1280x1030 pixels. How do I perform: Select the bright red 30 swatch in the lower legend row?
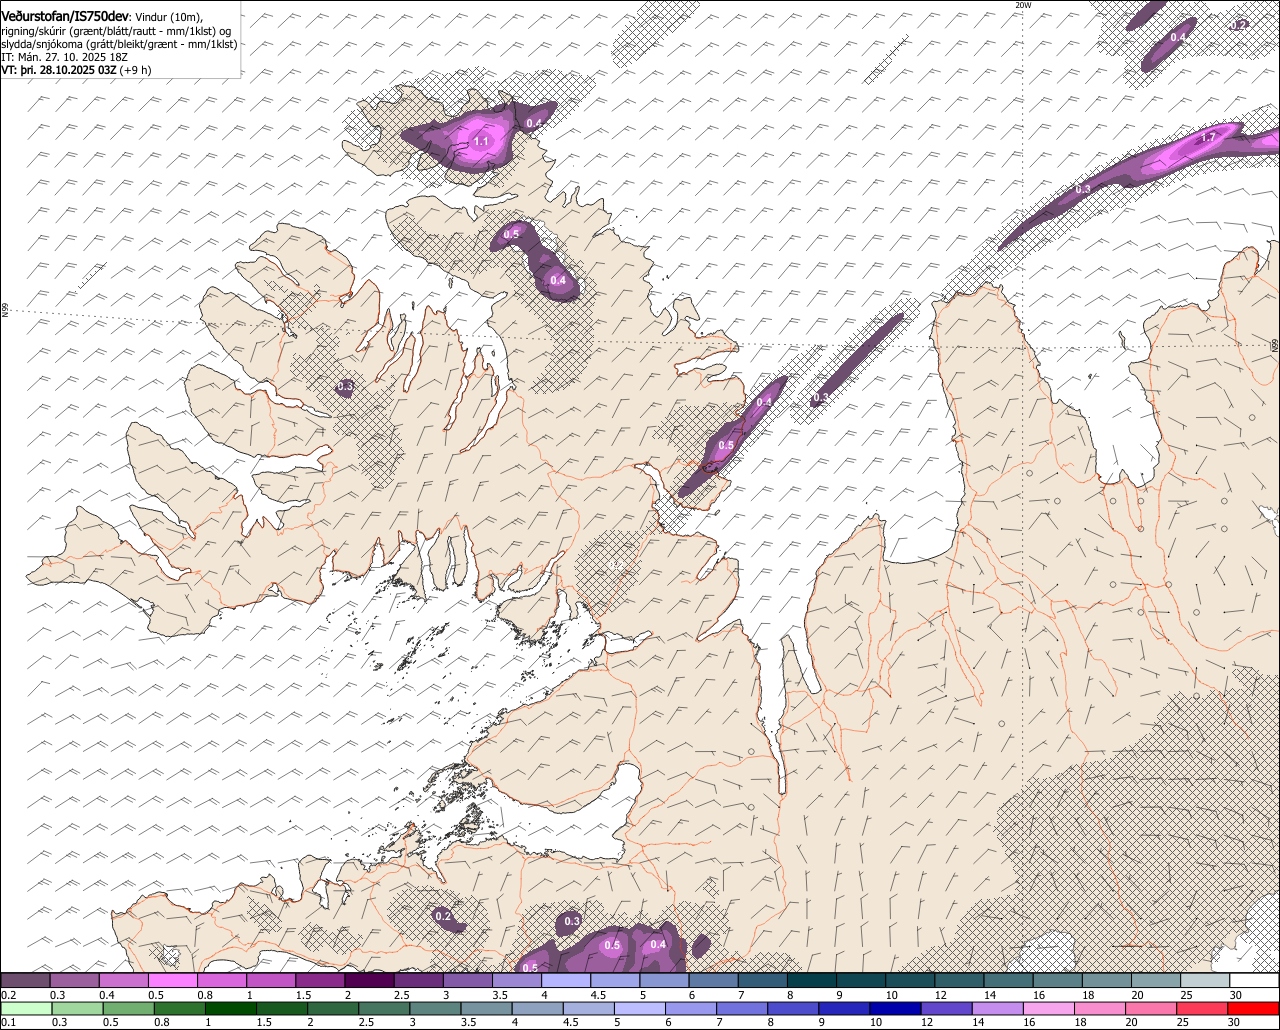[x=1254, y=1009]
